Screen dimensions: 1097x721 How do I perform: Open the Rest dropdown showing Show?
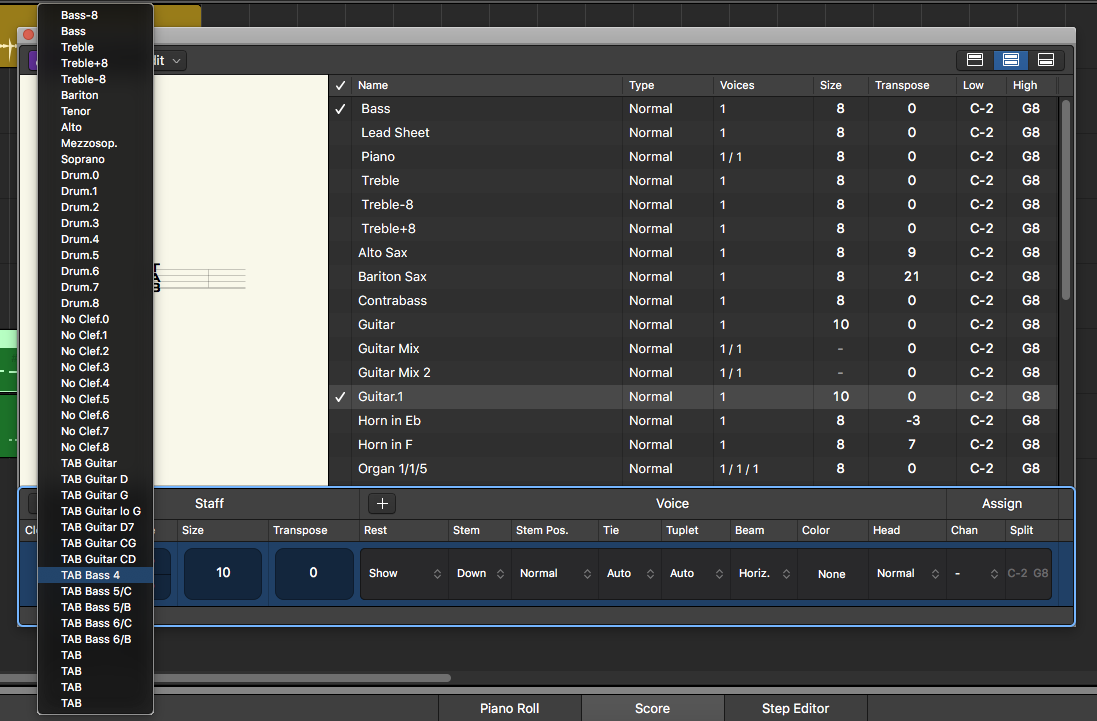tap(403, 574)
